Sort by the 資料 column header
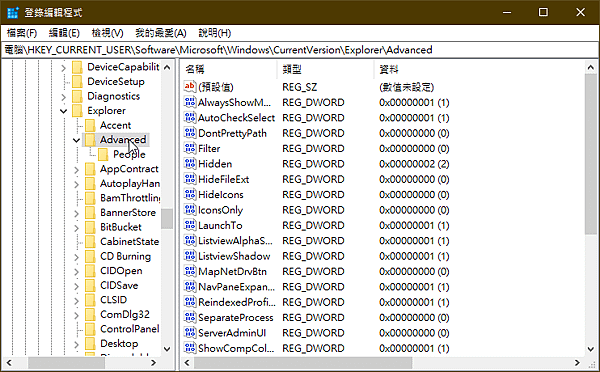This screenshot has height=372, width=600. coord(479,69)
